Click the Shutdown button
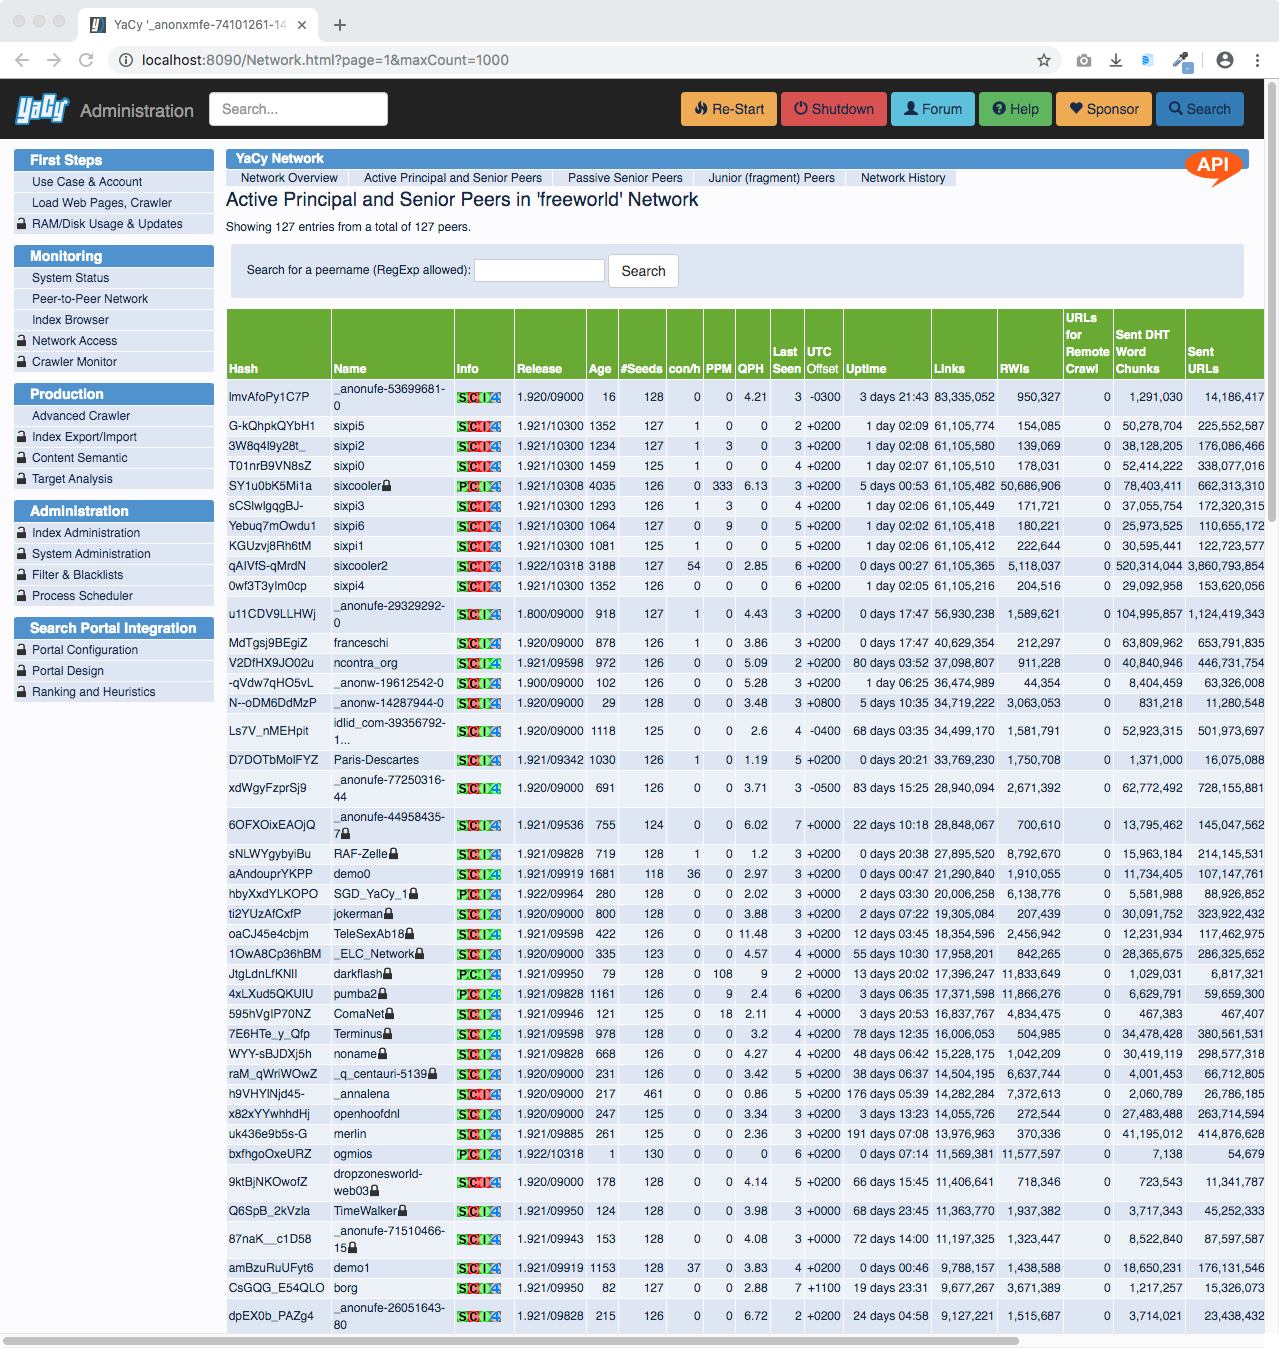Image resolution: width=1279 pixels, height=1348 pixels. pos(834,109)
